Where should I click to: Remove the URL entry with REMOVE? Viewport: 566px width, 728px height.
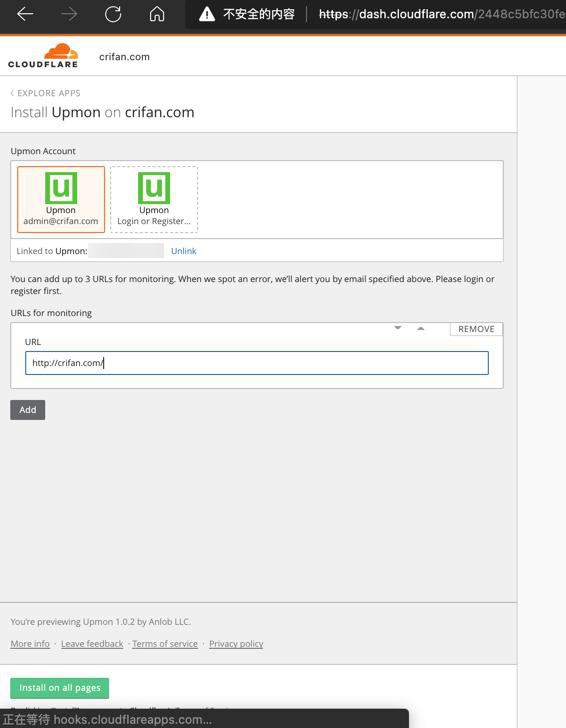tap(476, 329)
